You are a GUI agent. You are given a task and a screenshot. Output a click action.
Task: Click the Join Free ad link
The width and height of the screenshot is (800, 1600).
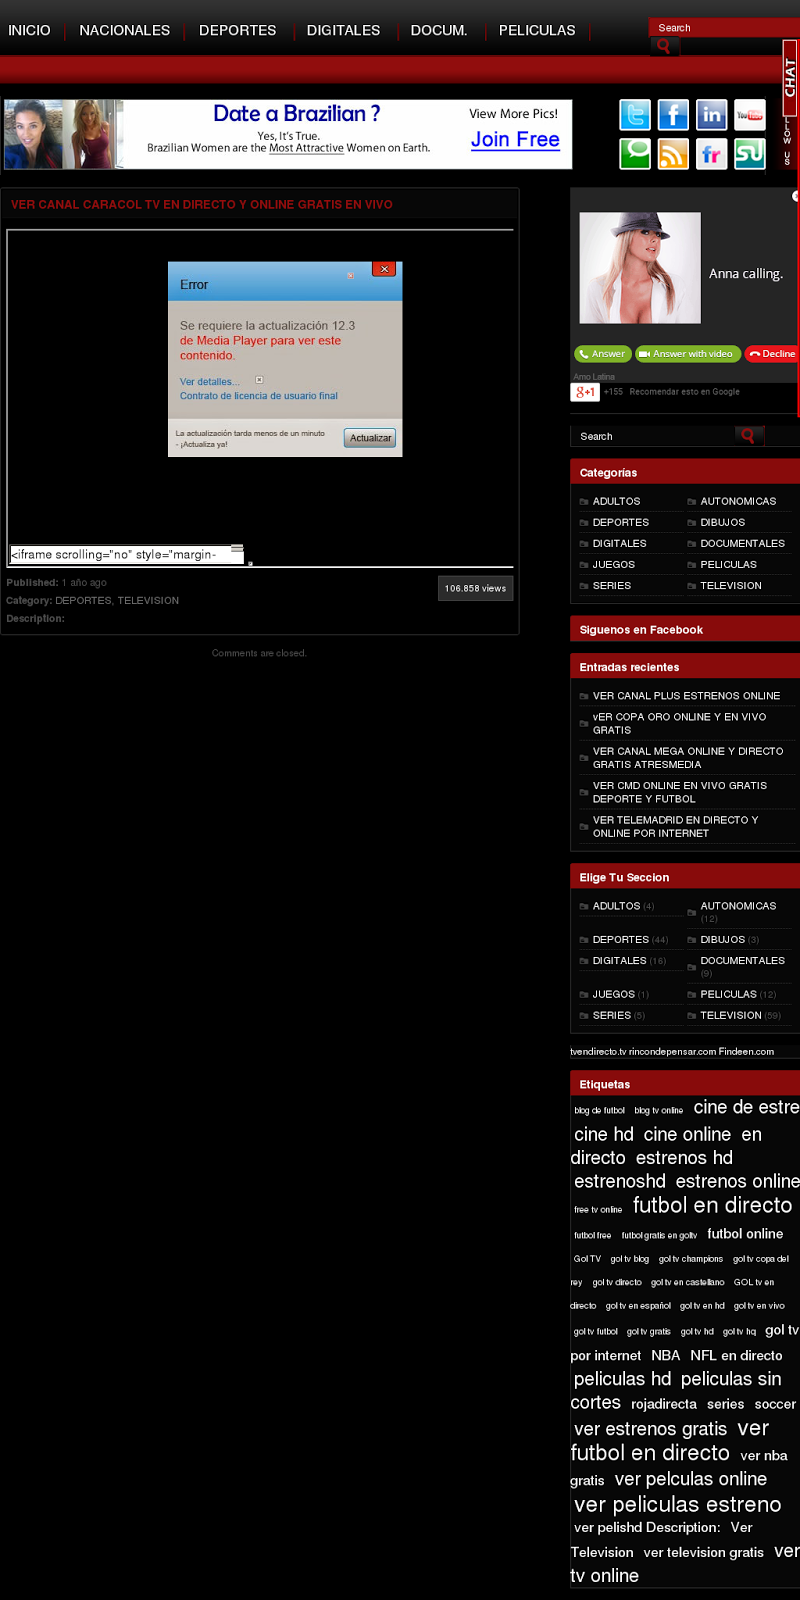[x=515, y=139]
